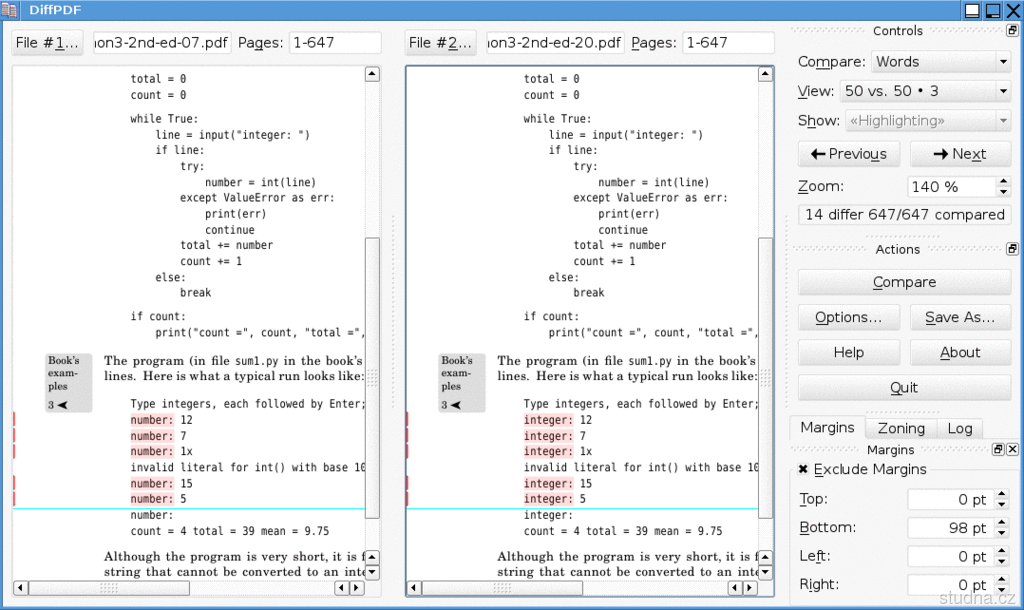Switch to the Log tab
The height and width of the screenshot is (610, 1024).
[x=959, y=428]
